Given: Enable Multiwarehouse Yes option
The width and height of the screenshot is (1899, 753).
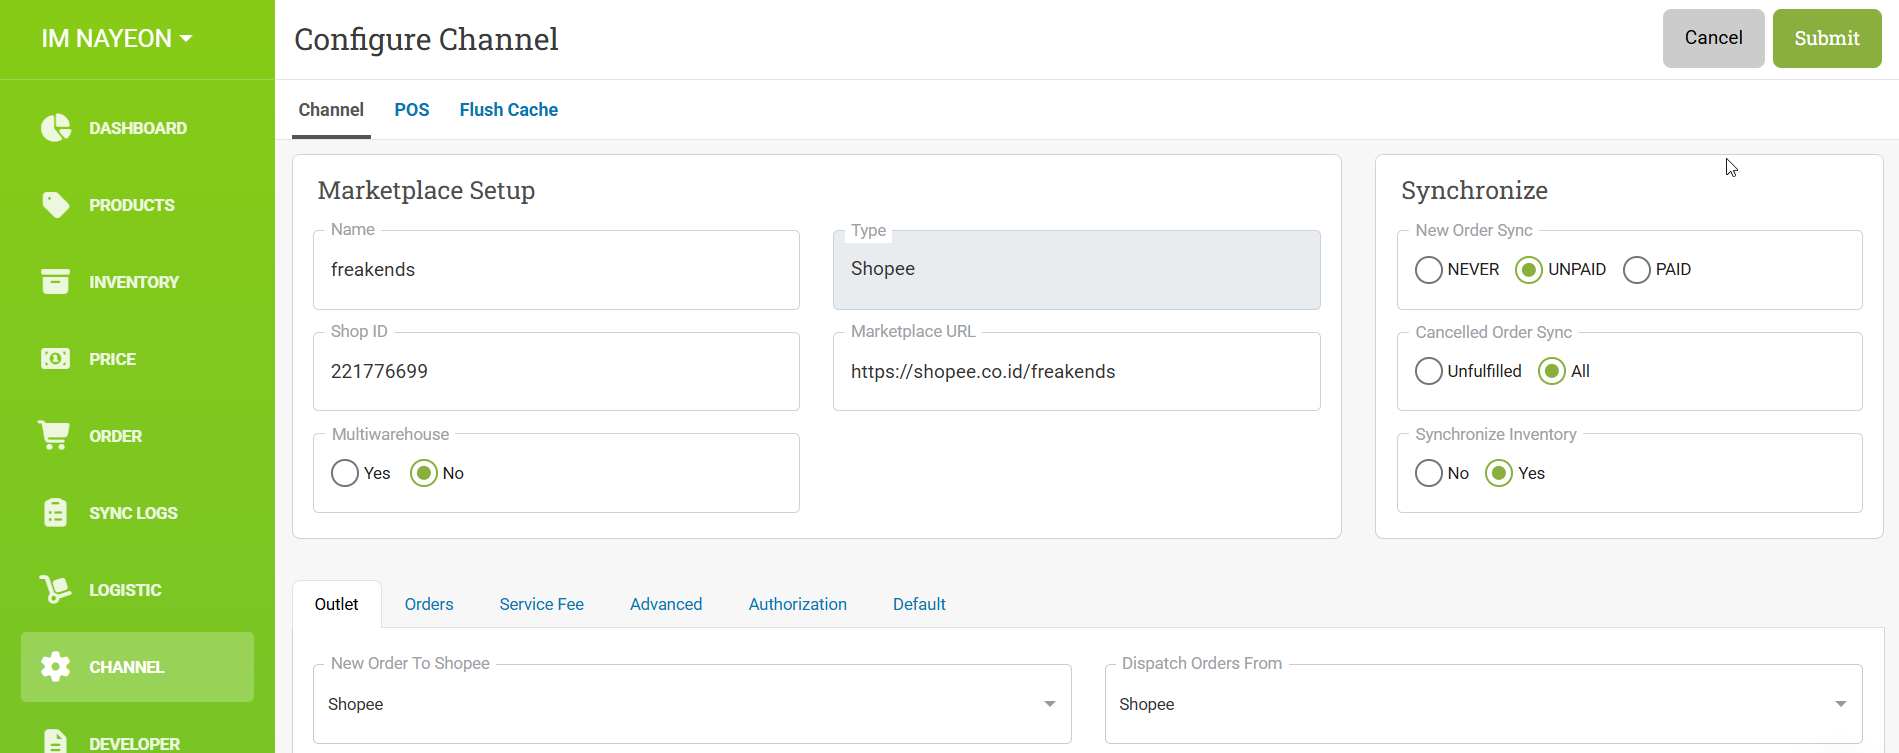Looking at the screenshot, I should 345,473.
